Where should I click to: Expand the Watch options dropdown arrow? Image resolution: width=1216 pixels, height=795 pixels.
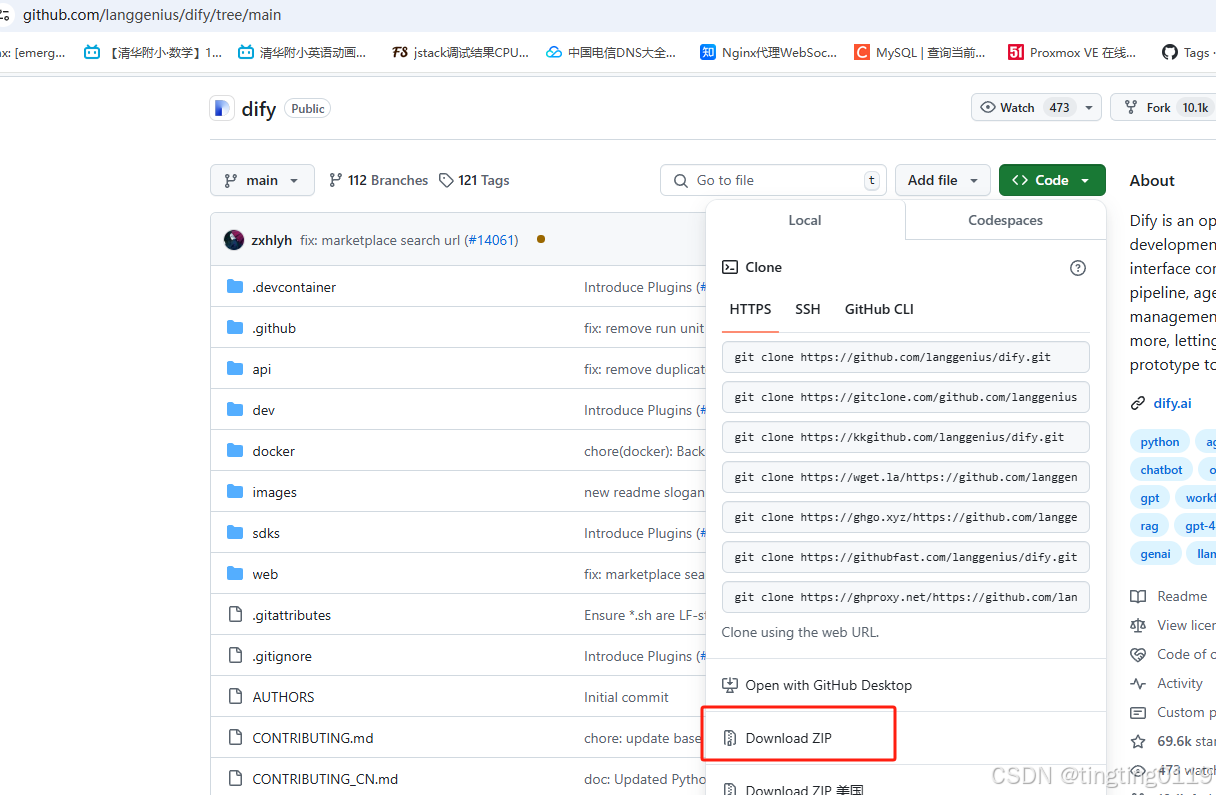click(x=1089, y=108)
